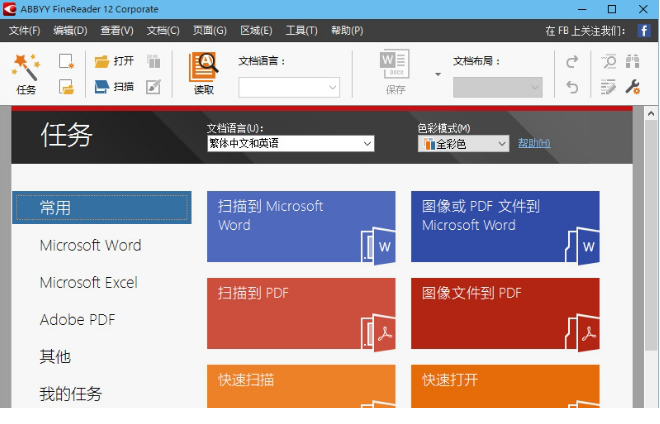Click the ABBYY FineReader logo in the title bar

(9, 9)
